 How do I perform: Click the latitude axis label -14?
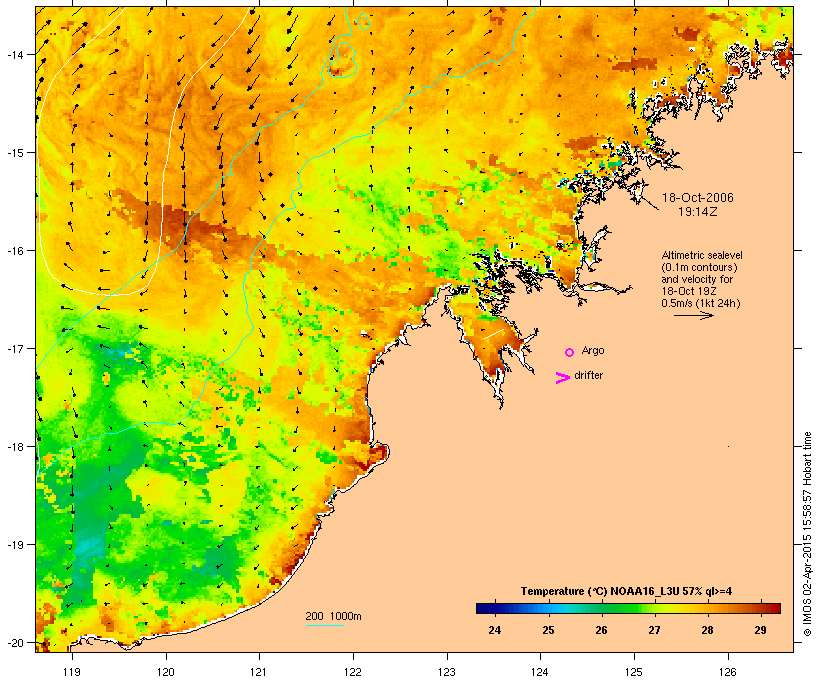pyautogui.click(x=15, y=54)
